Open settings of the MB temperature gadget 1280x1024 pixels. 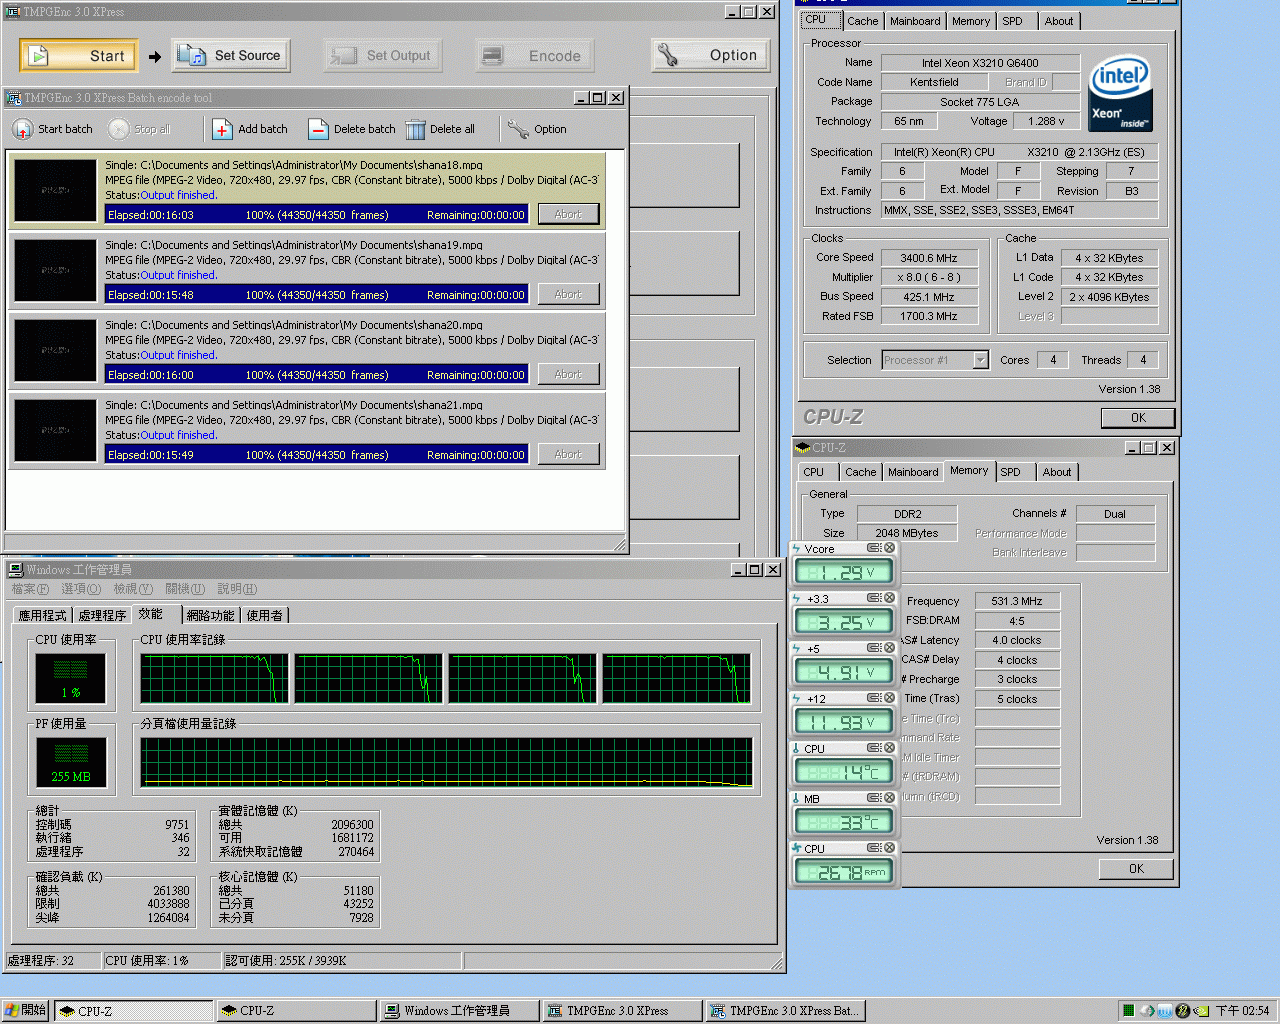coord(874,798)
